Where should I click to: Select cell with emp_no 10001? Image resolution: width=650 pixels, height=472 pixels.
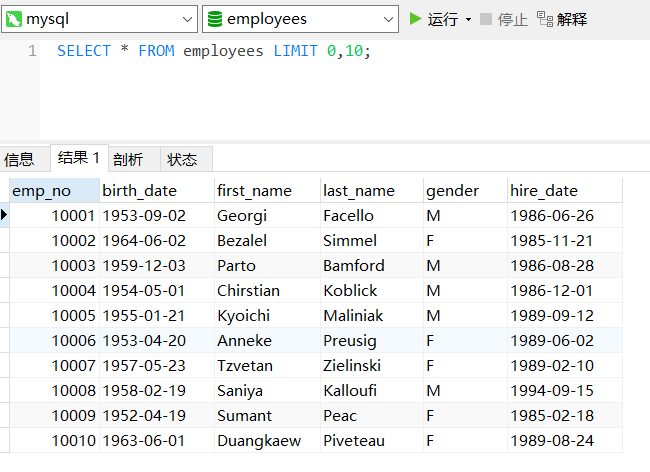click(x=54, y=215)
